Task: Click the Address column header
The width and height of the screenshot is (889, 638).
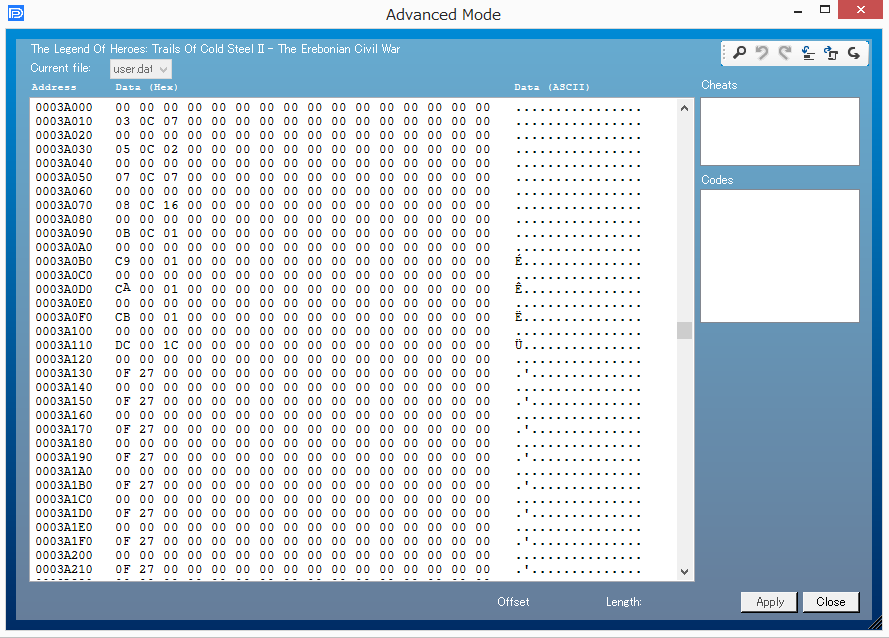Action: 54,87
